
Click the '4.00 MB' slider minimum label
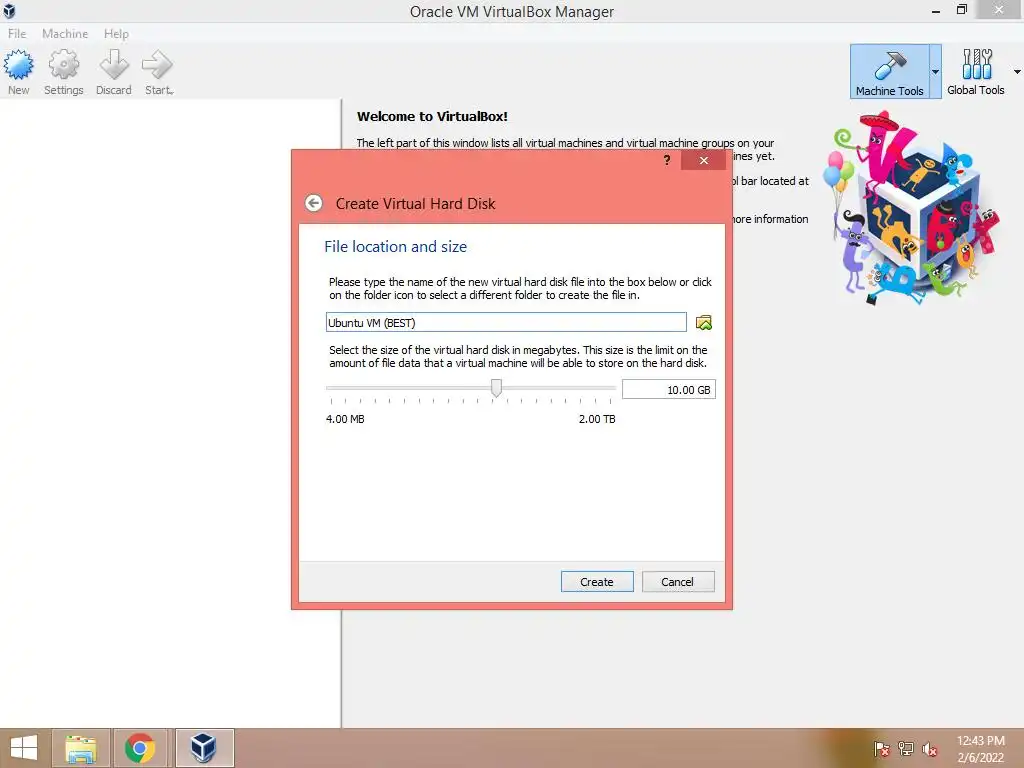[345, 419]
